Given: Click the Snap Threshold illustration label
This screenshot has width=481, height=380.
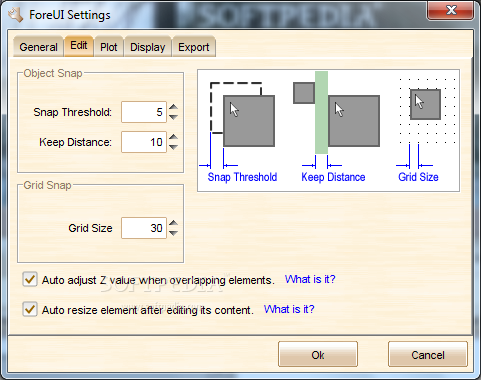Looking at the screenshot, I should pyautogui.click(x=242, y=177).
